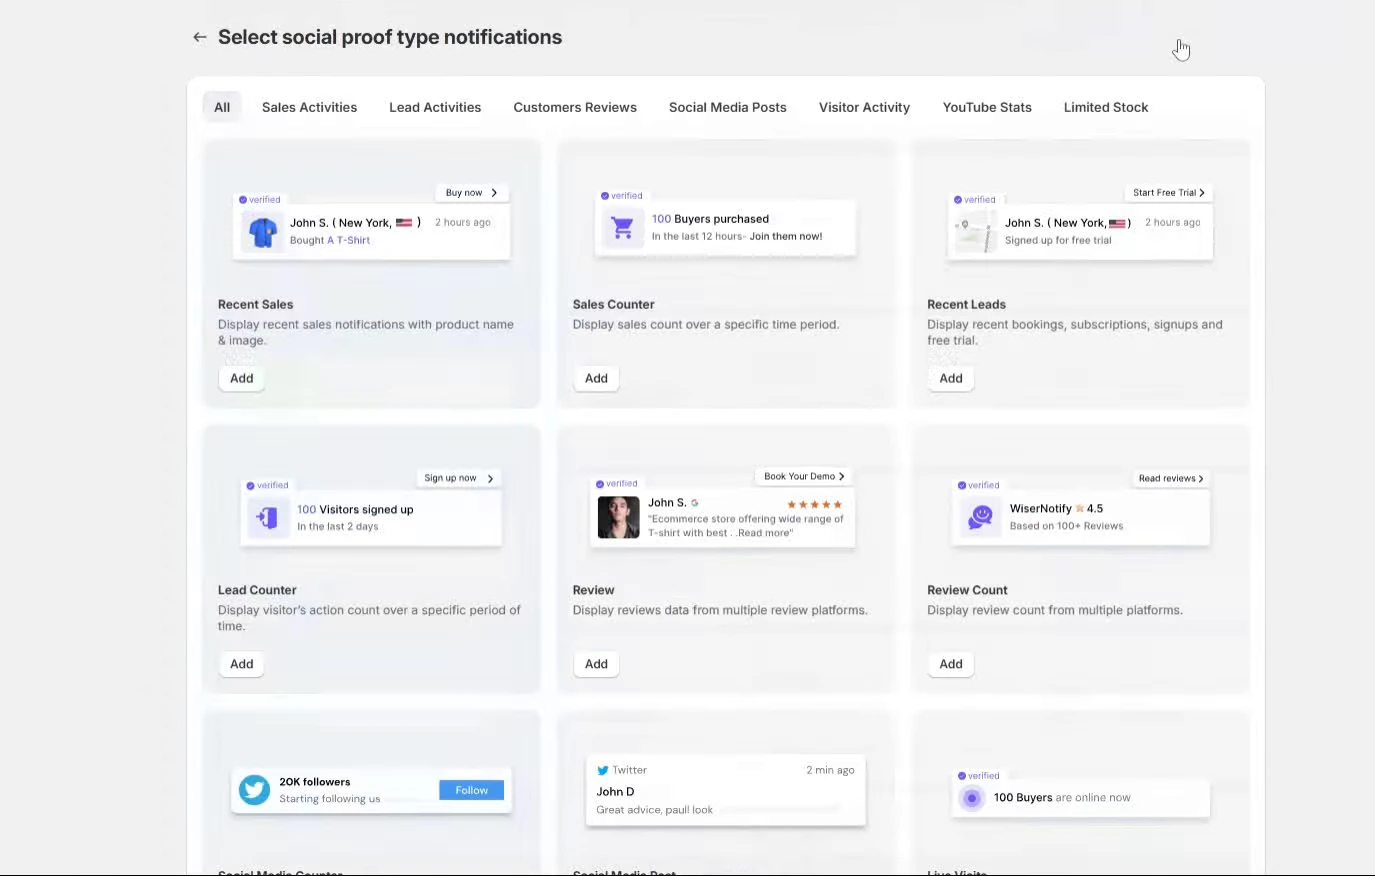Show the Customers Reviews tab
The image size is (1375, 876).
[x=575, y=107]
